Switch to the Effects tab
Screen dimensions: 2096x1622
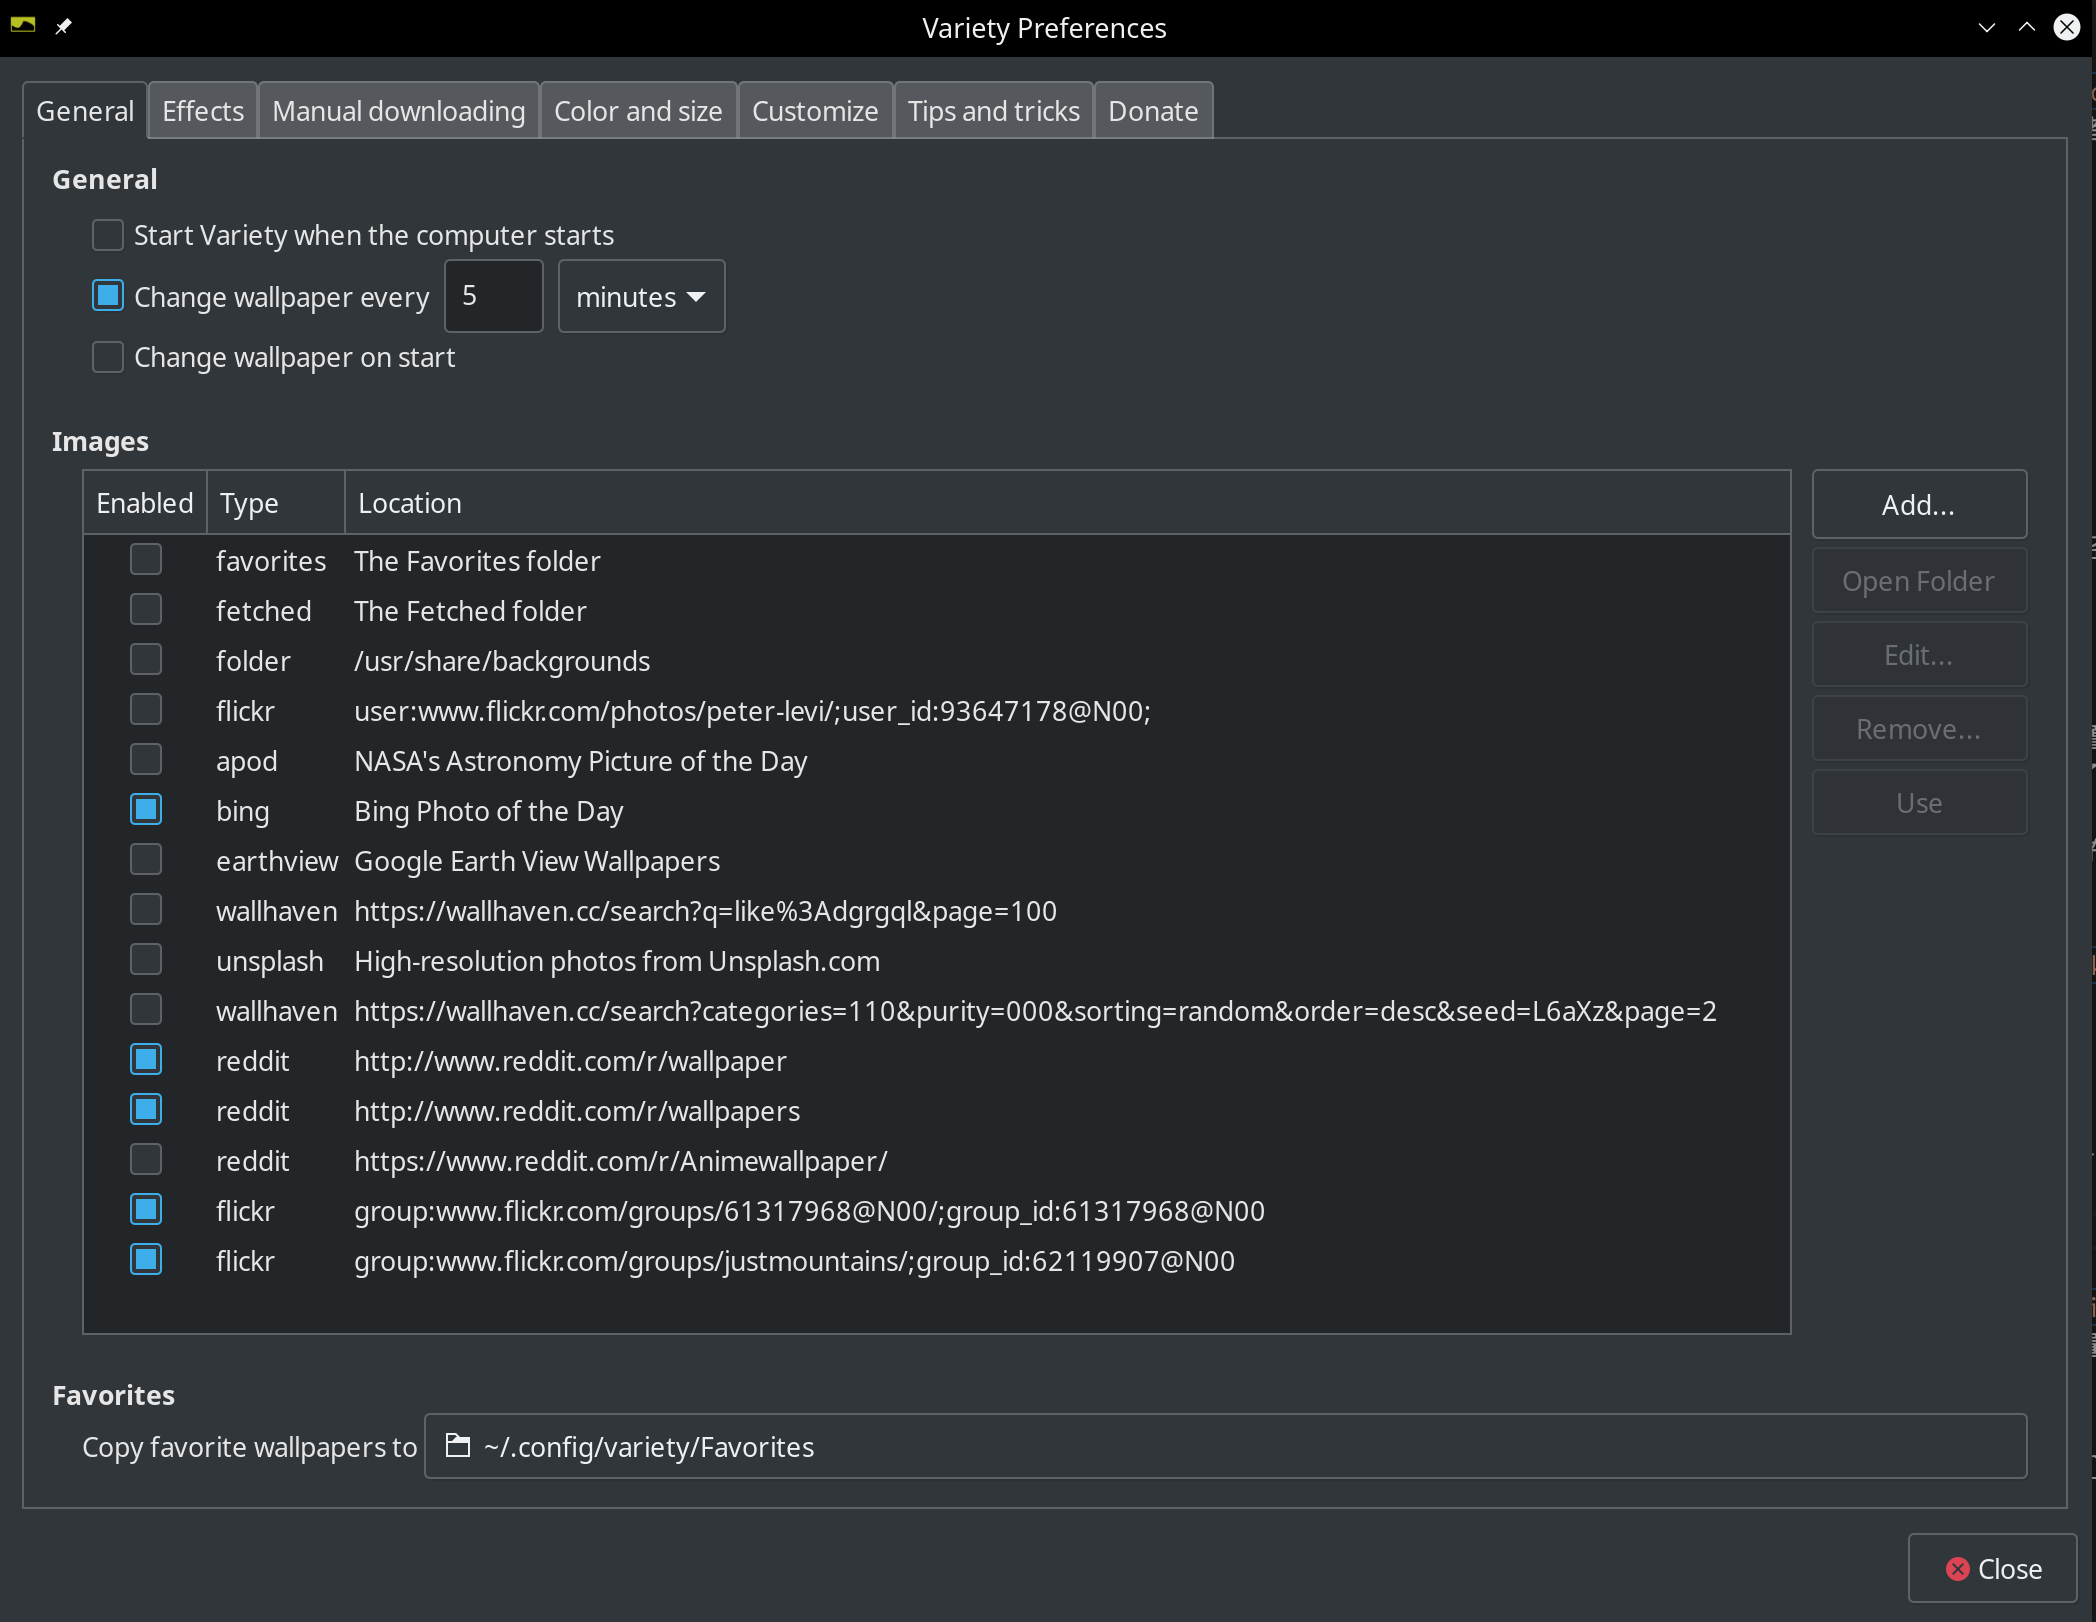coord(203,111)
